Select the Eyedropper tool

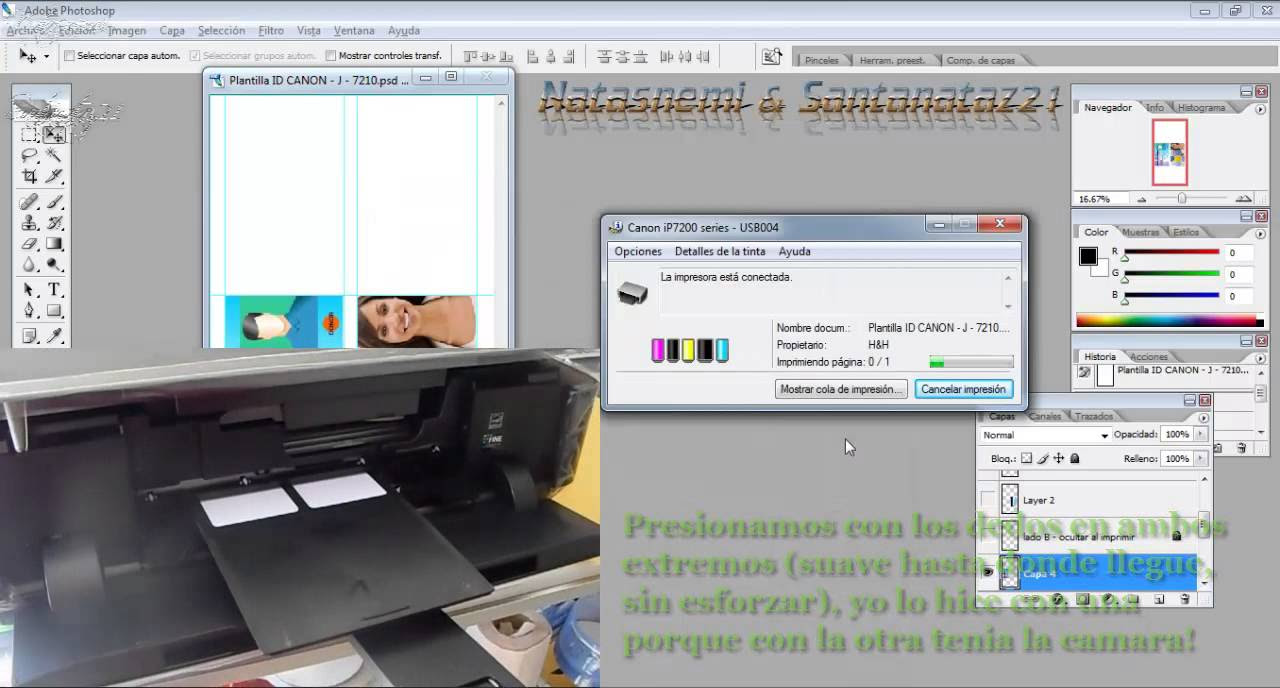point(54,336)
